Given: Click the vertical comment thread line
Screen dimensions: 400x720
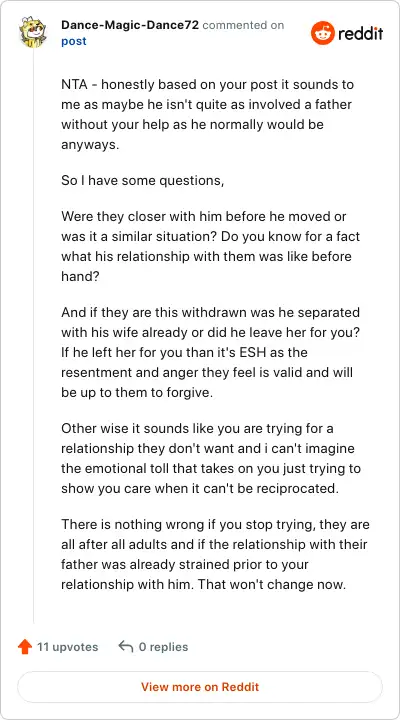Looking at the screenshot, I should [x=33, y=335].
